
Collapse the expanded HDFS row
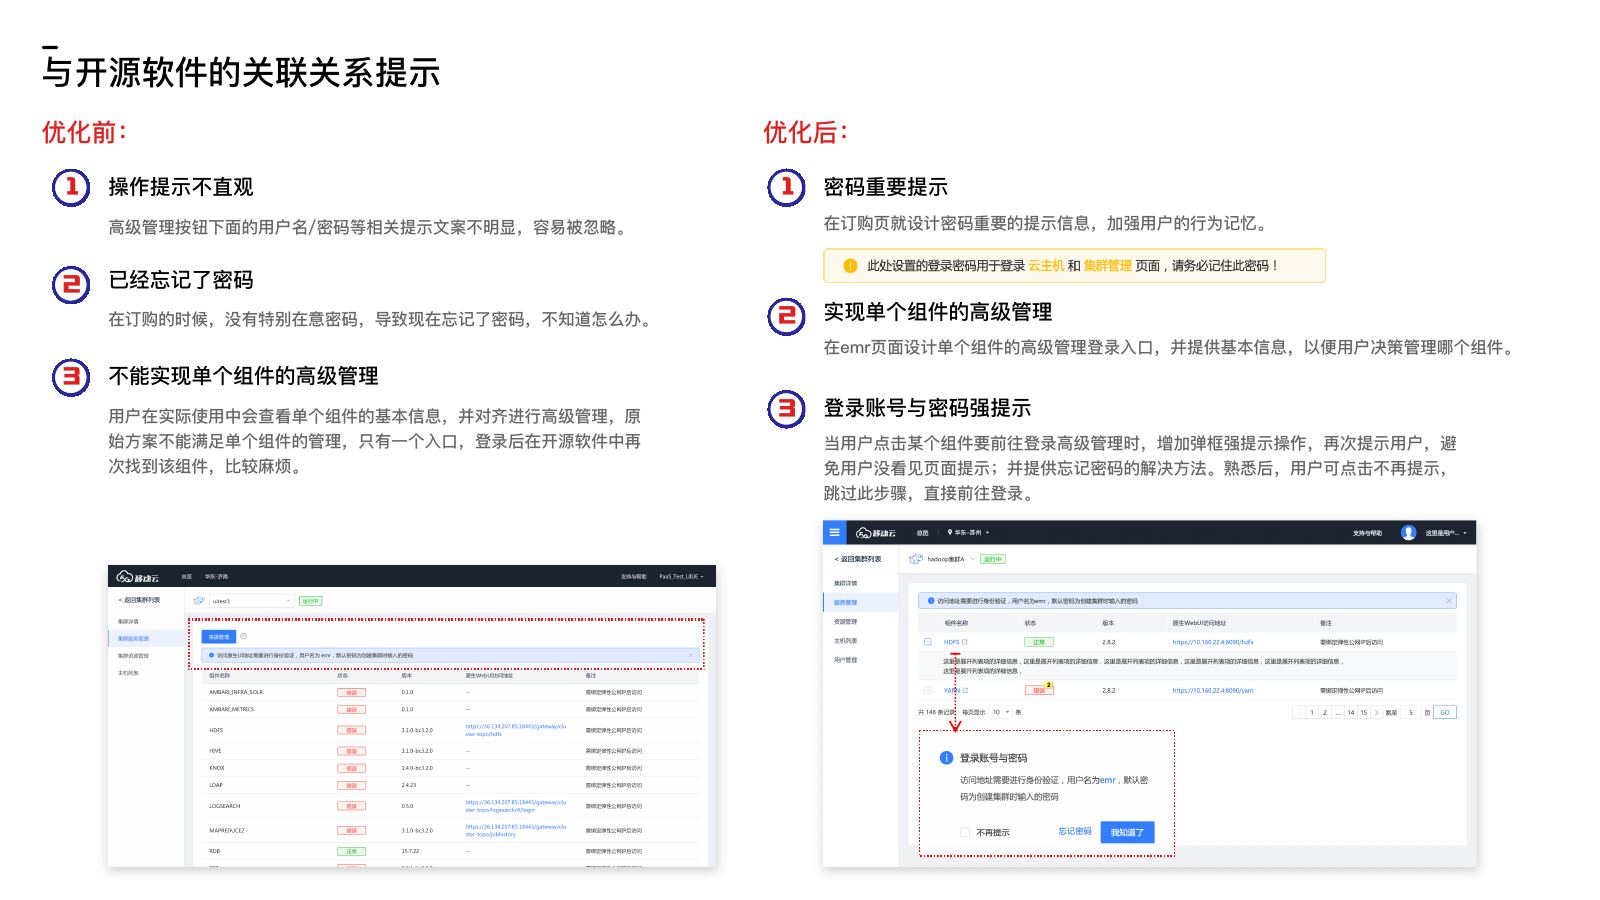[x=928, y=642]
